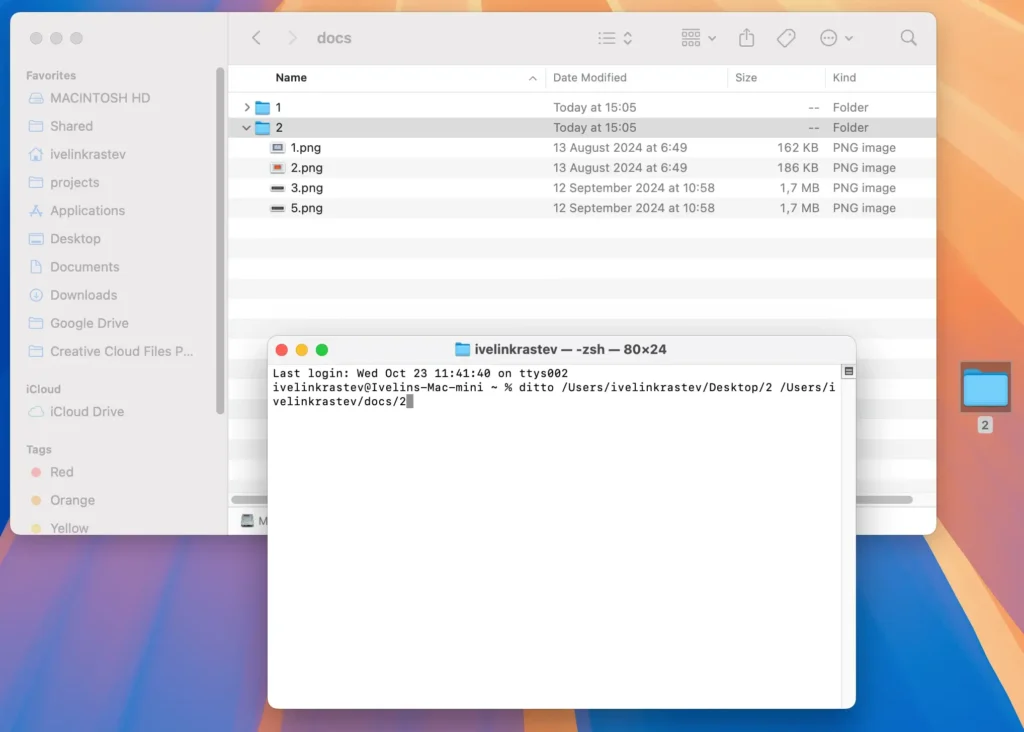Filter by Red tag

tap(61, 472)
